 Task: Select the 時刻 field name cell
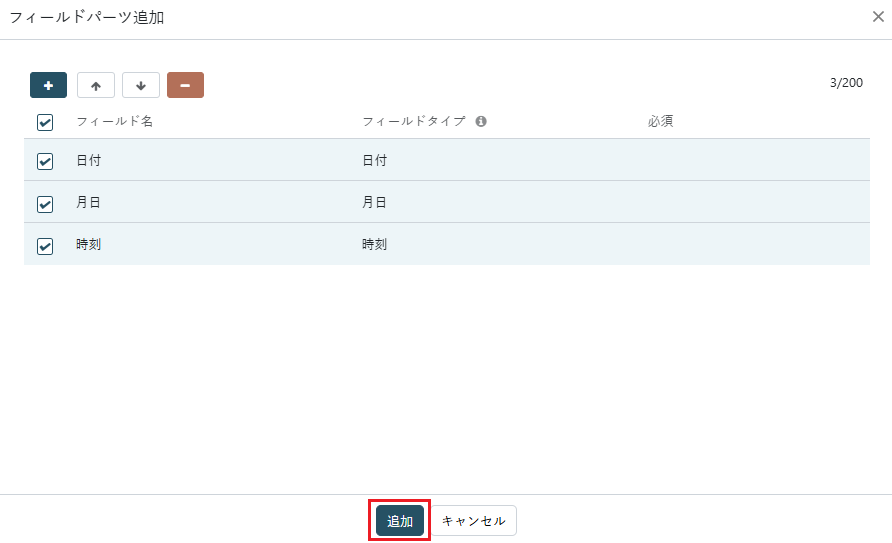click(x=89, y=244)
